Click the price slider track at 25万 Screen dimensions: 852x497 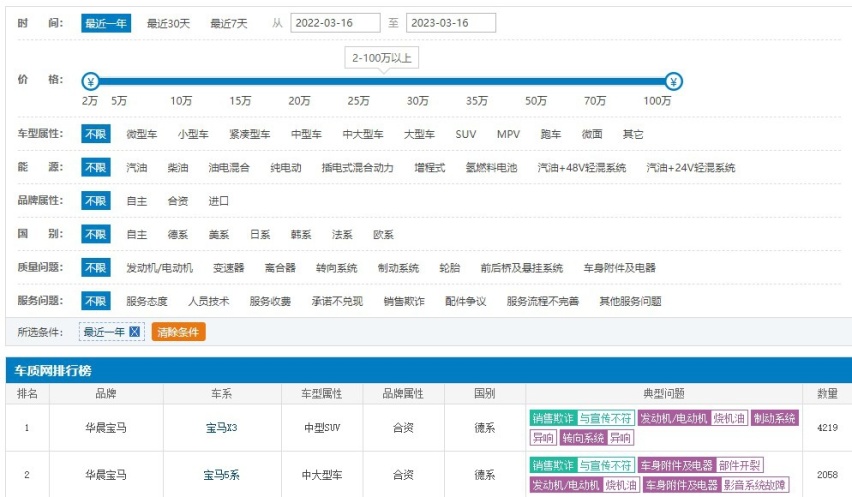(x=359, y=82)
